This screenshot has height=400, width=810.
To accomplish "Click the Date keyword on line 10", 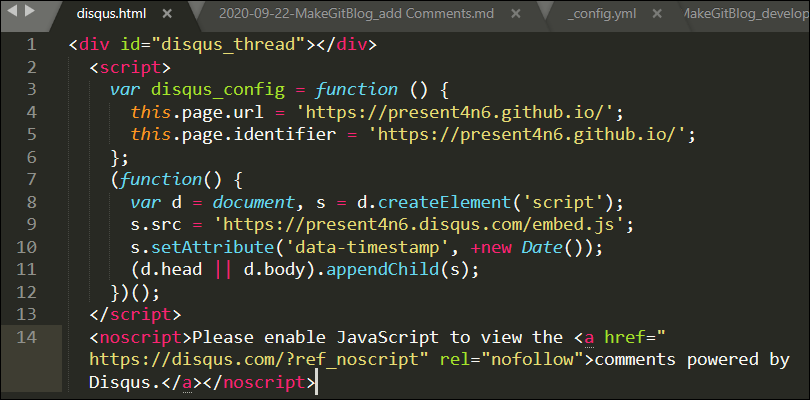I will (x=542, y=248).
